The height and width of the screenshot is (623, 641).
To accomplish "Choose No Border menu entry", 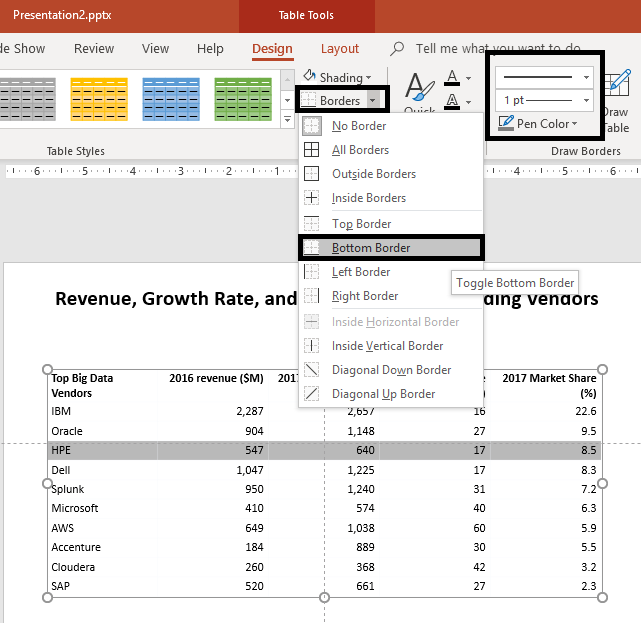I will tap(391, 126).
